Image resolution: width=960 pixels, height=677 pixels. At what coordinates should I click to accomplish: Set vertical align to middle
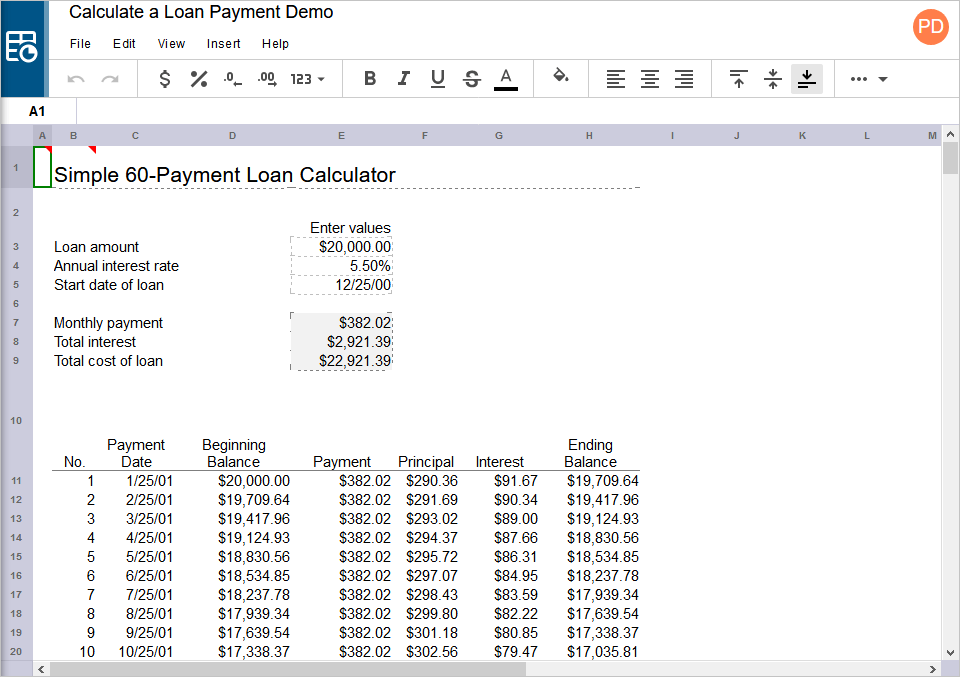tap(773, 79)
